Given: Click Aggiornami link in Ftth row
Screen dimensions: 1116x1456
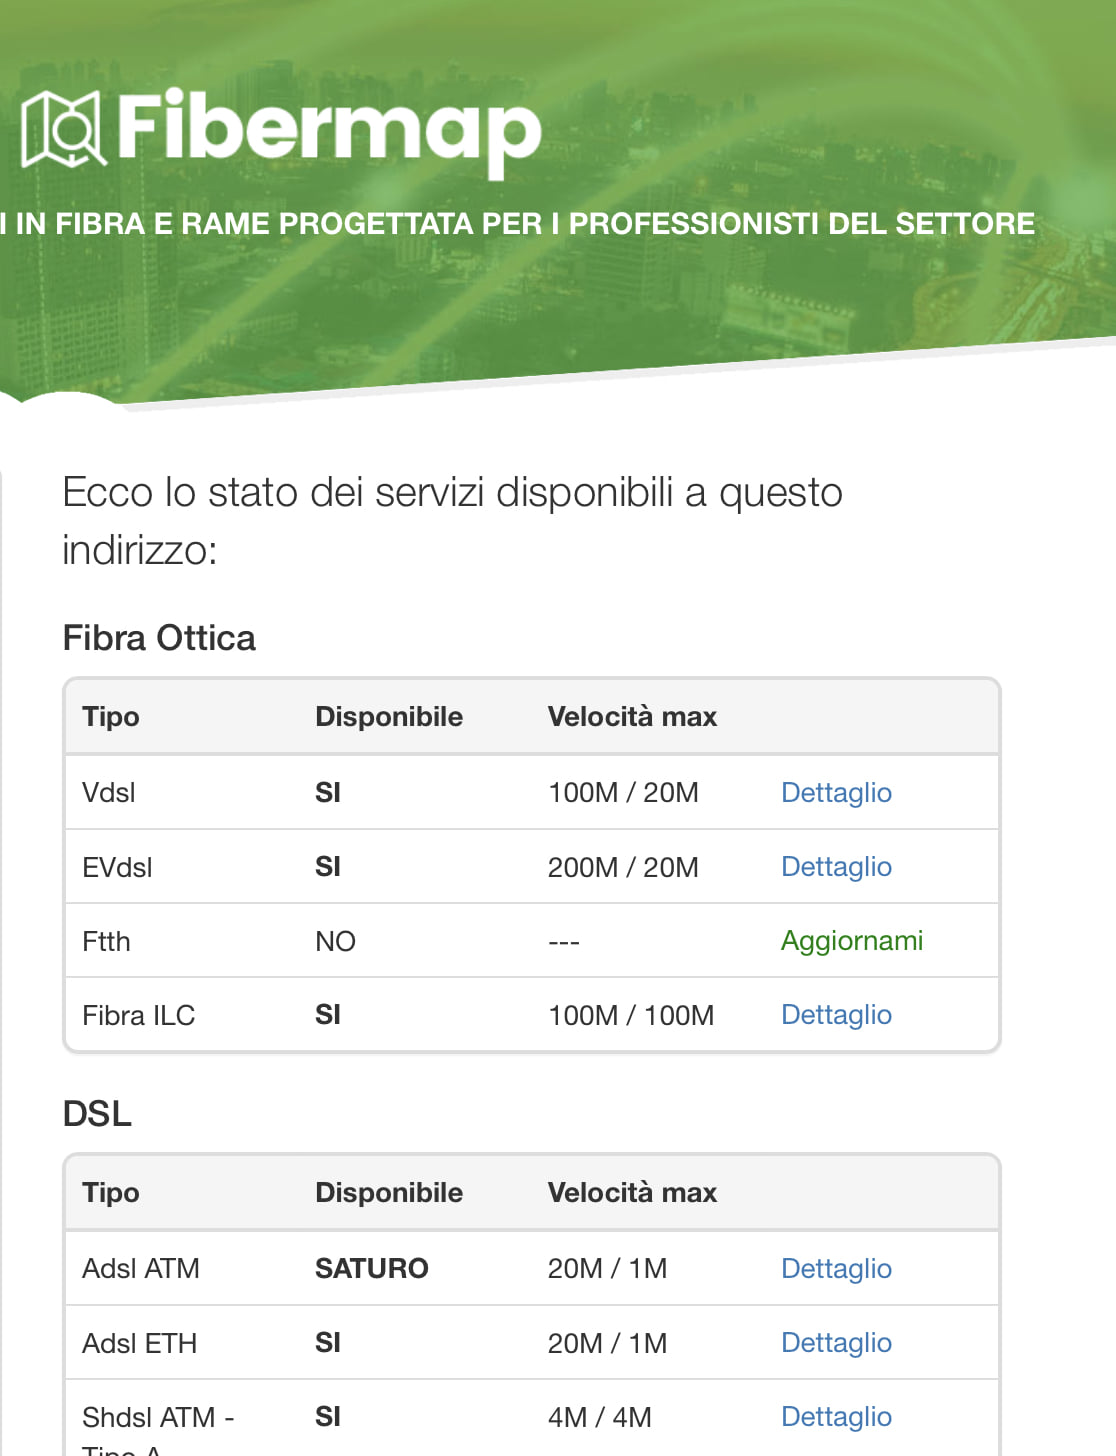Looking at the screenshot, I should [852, 941].
